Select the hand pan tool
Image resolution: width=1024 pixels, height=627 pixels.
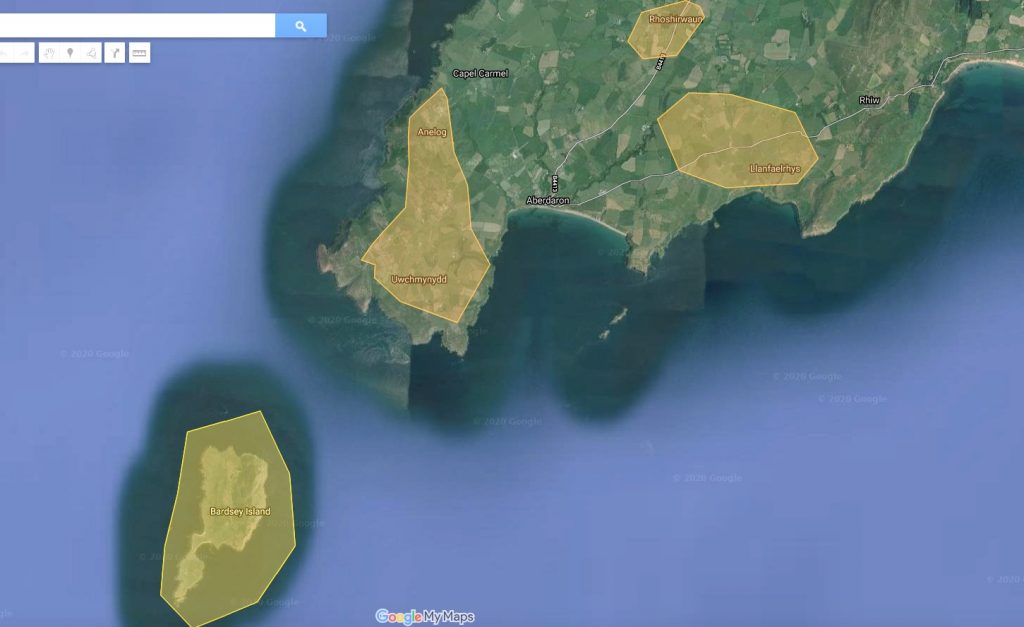click(x=49, y=53)
